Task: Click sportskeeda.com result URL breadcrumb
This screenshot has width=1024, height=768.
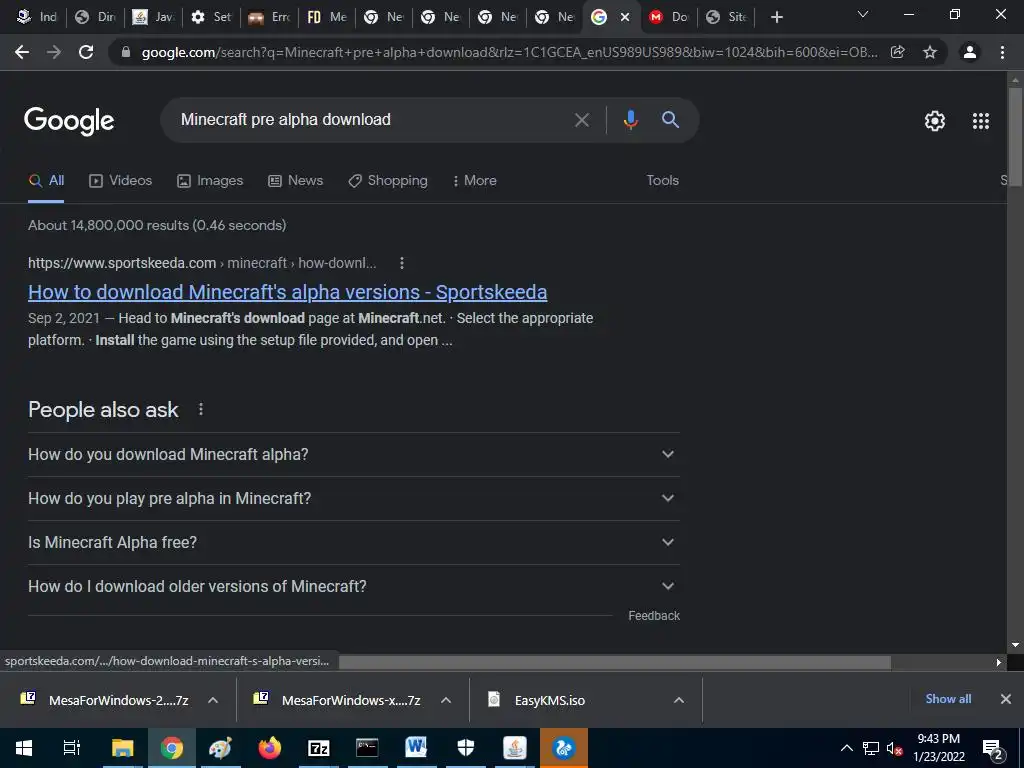Action: (x=202, y=263)
